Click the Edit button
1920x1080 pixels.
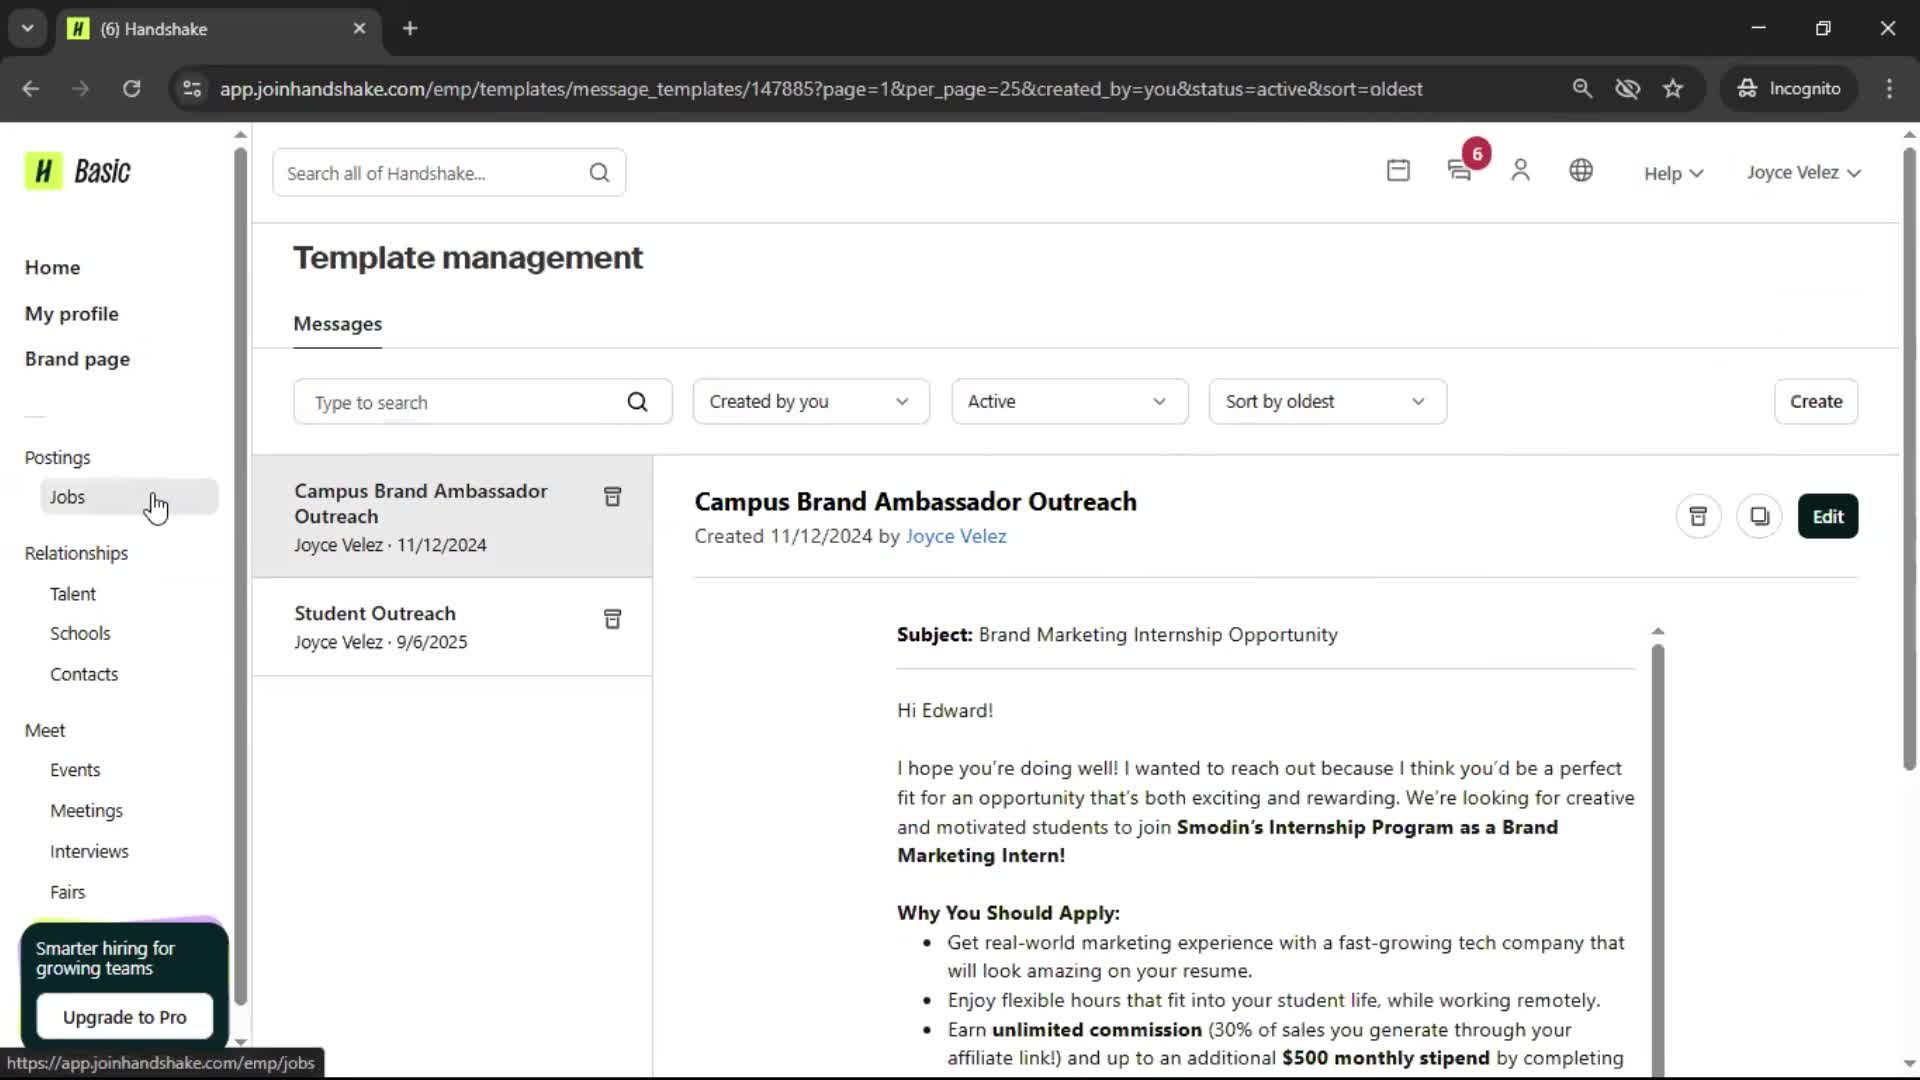coord(1828,516)
